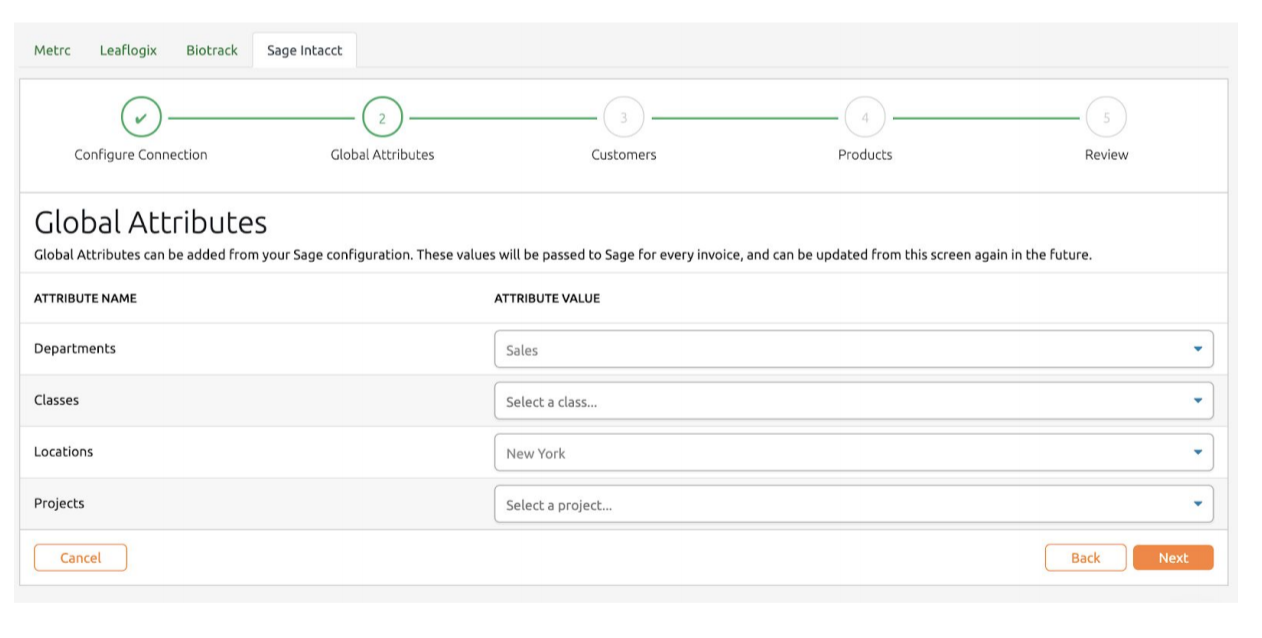The width and height of the screenshot is (1262, 638).
Task: Cancel the Sage configuration
Action: click(x=80, y=558)
